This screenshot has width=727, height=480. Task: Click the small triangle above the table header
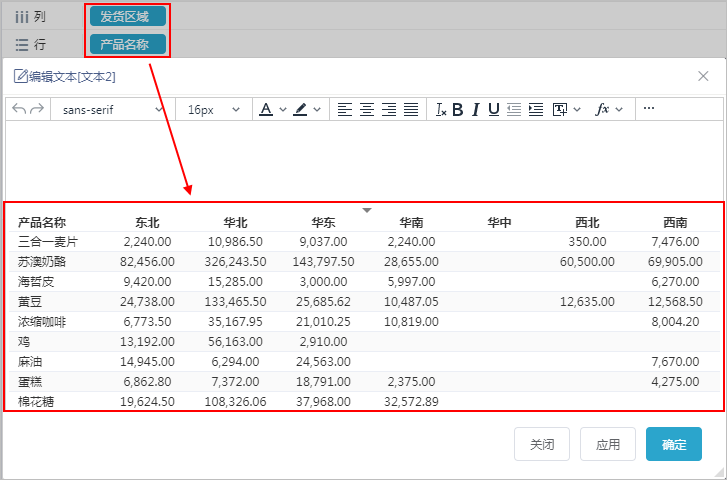tap(367, 211)
